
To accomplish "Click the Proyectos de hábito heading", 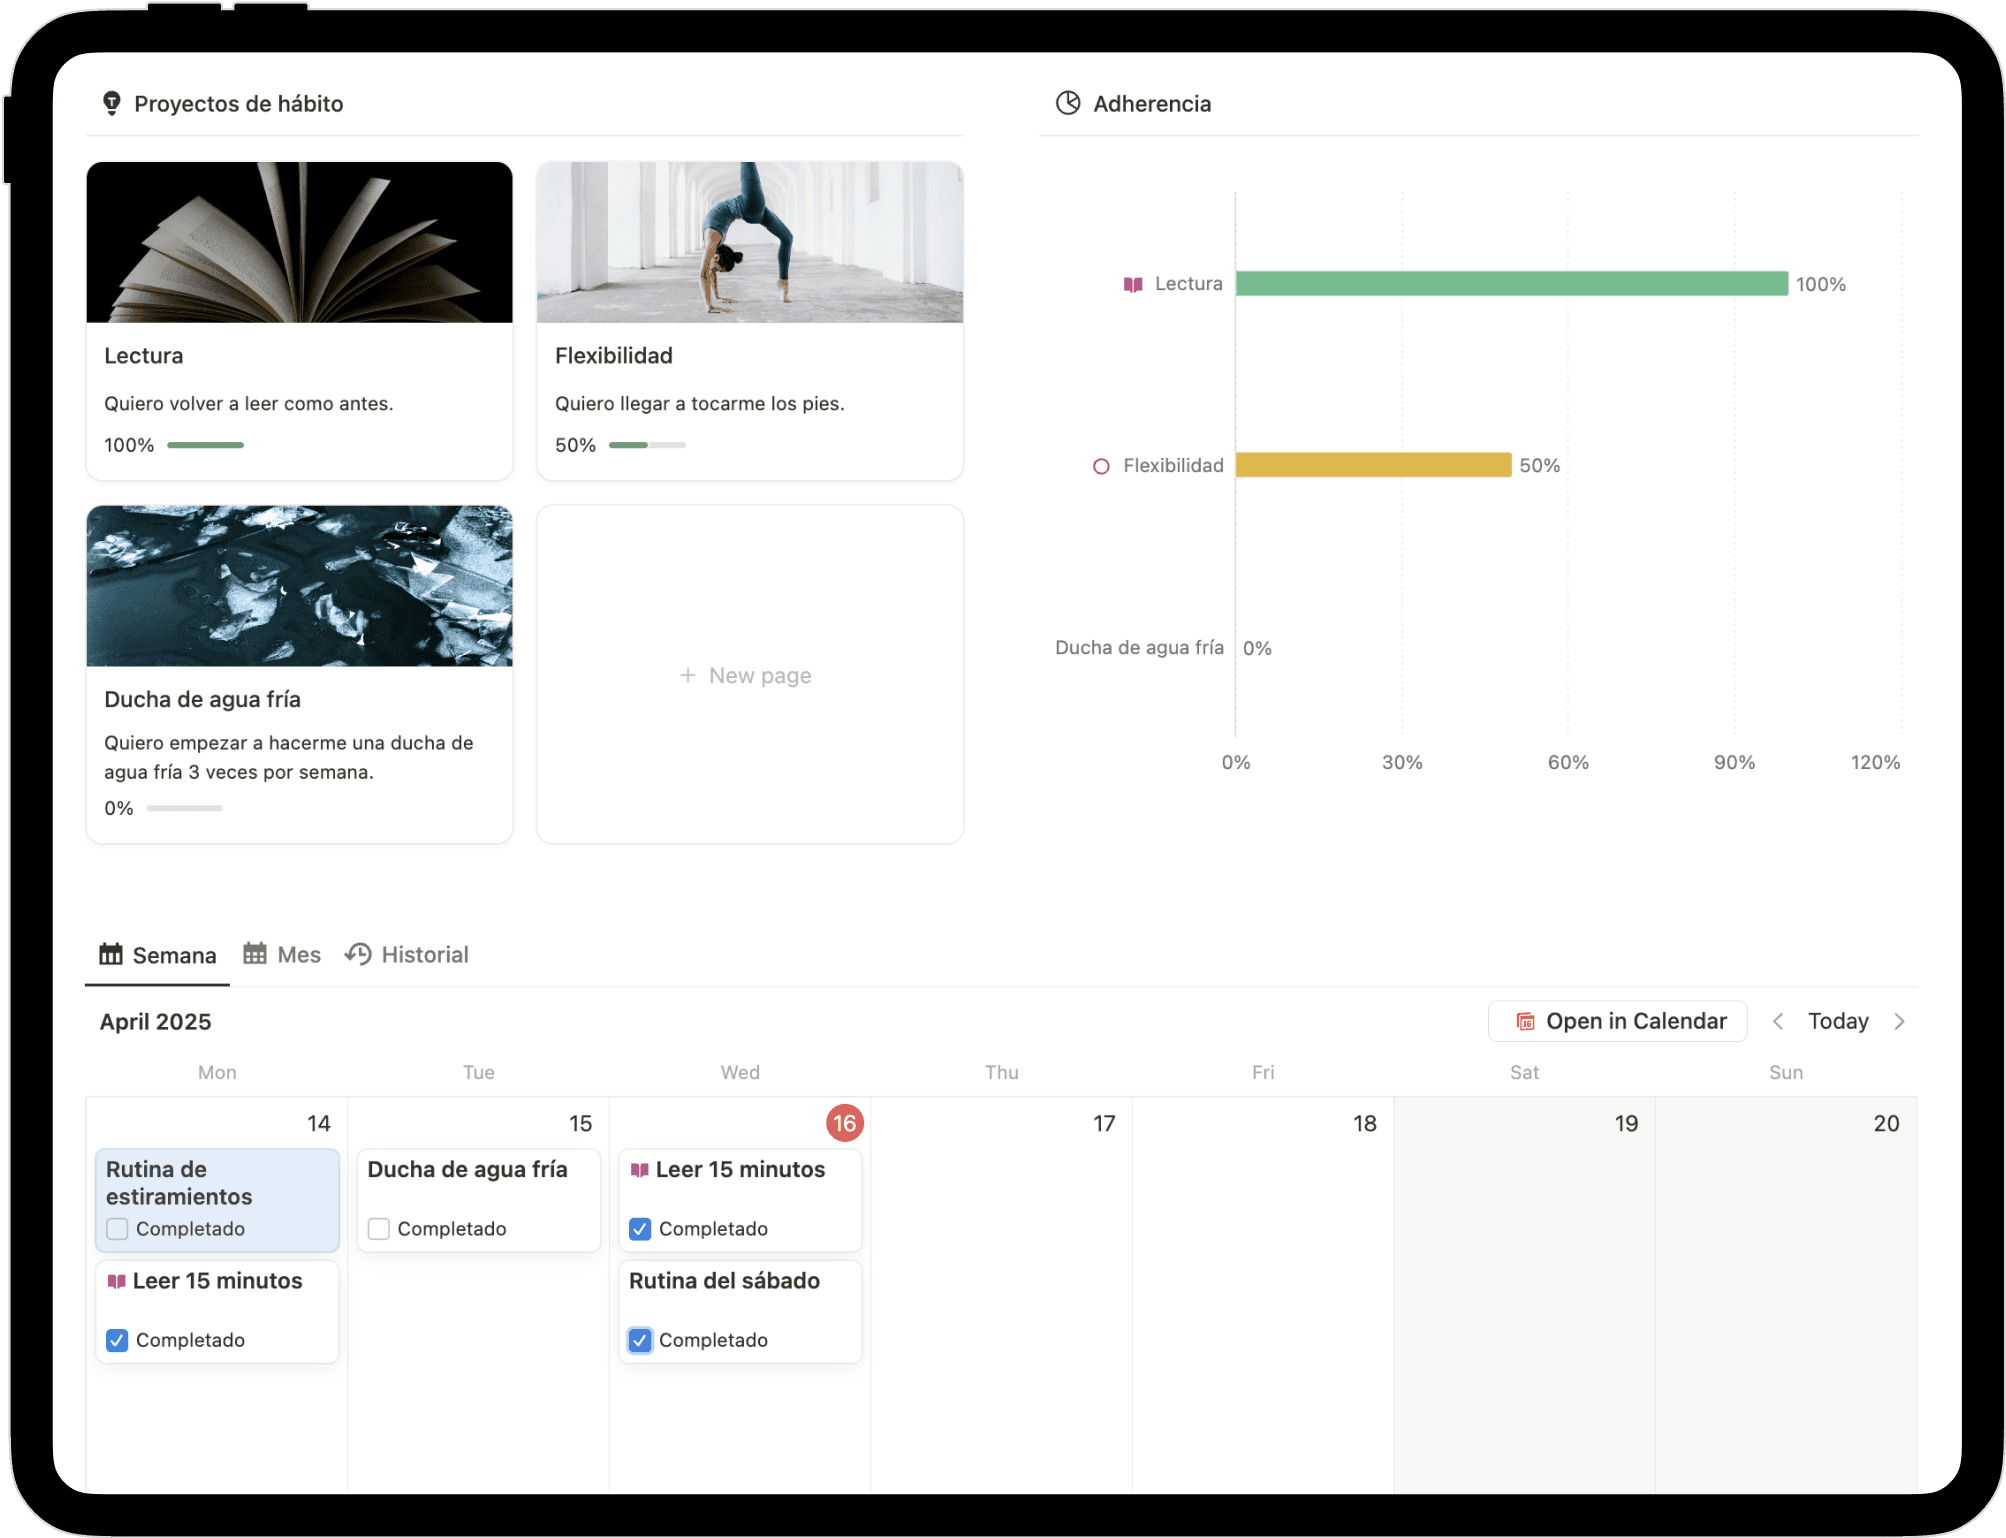I will click(239, 104).
